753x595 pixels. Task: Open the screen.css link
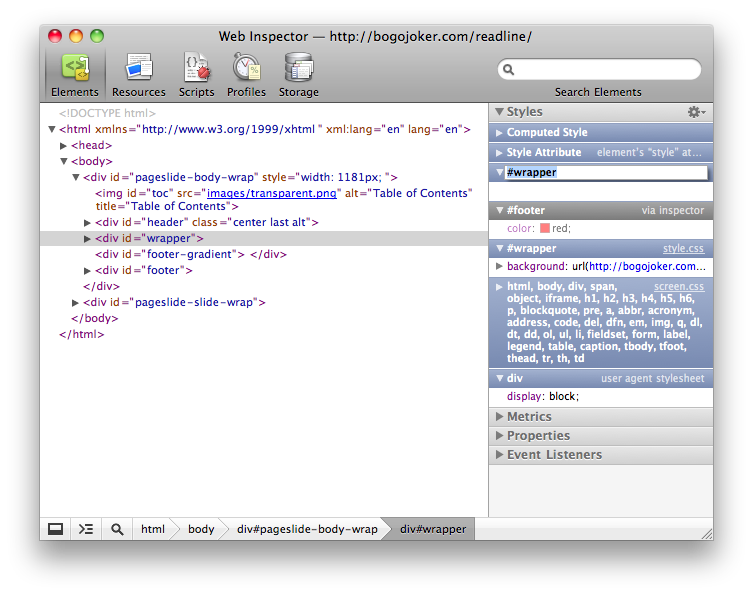point(679,287)
